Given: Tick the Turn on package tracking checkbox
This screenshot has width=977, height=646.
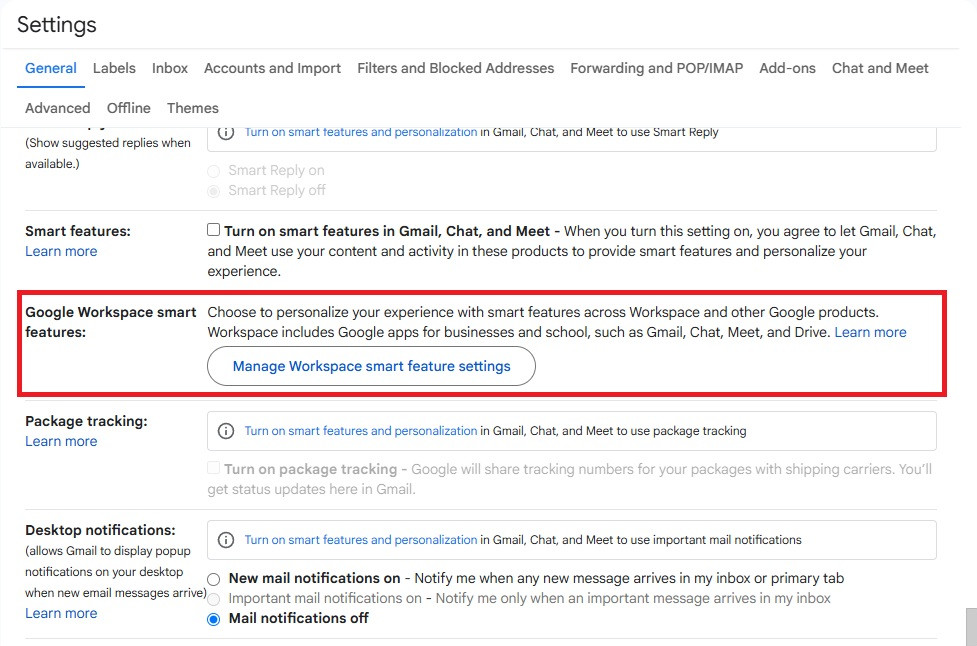Looking at the screenshot, I should point(214,467).
